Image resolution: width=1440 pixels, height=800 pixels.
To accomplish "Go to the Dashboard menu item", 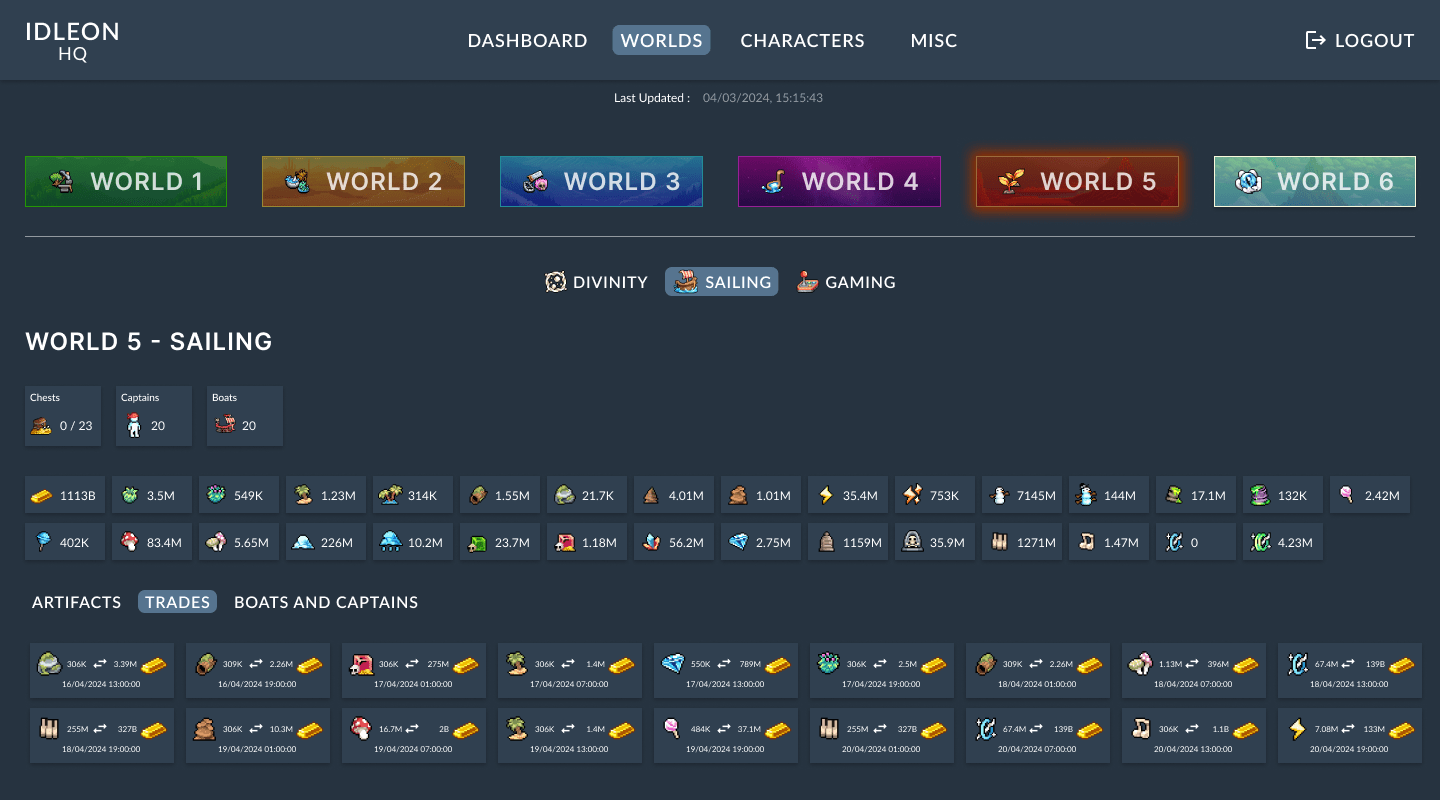I will click(527, 40).
